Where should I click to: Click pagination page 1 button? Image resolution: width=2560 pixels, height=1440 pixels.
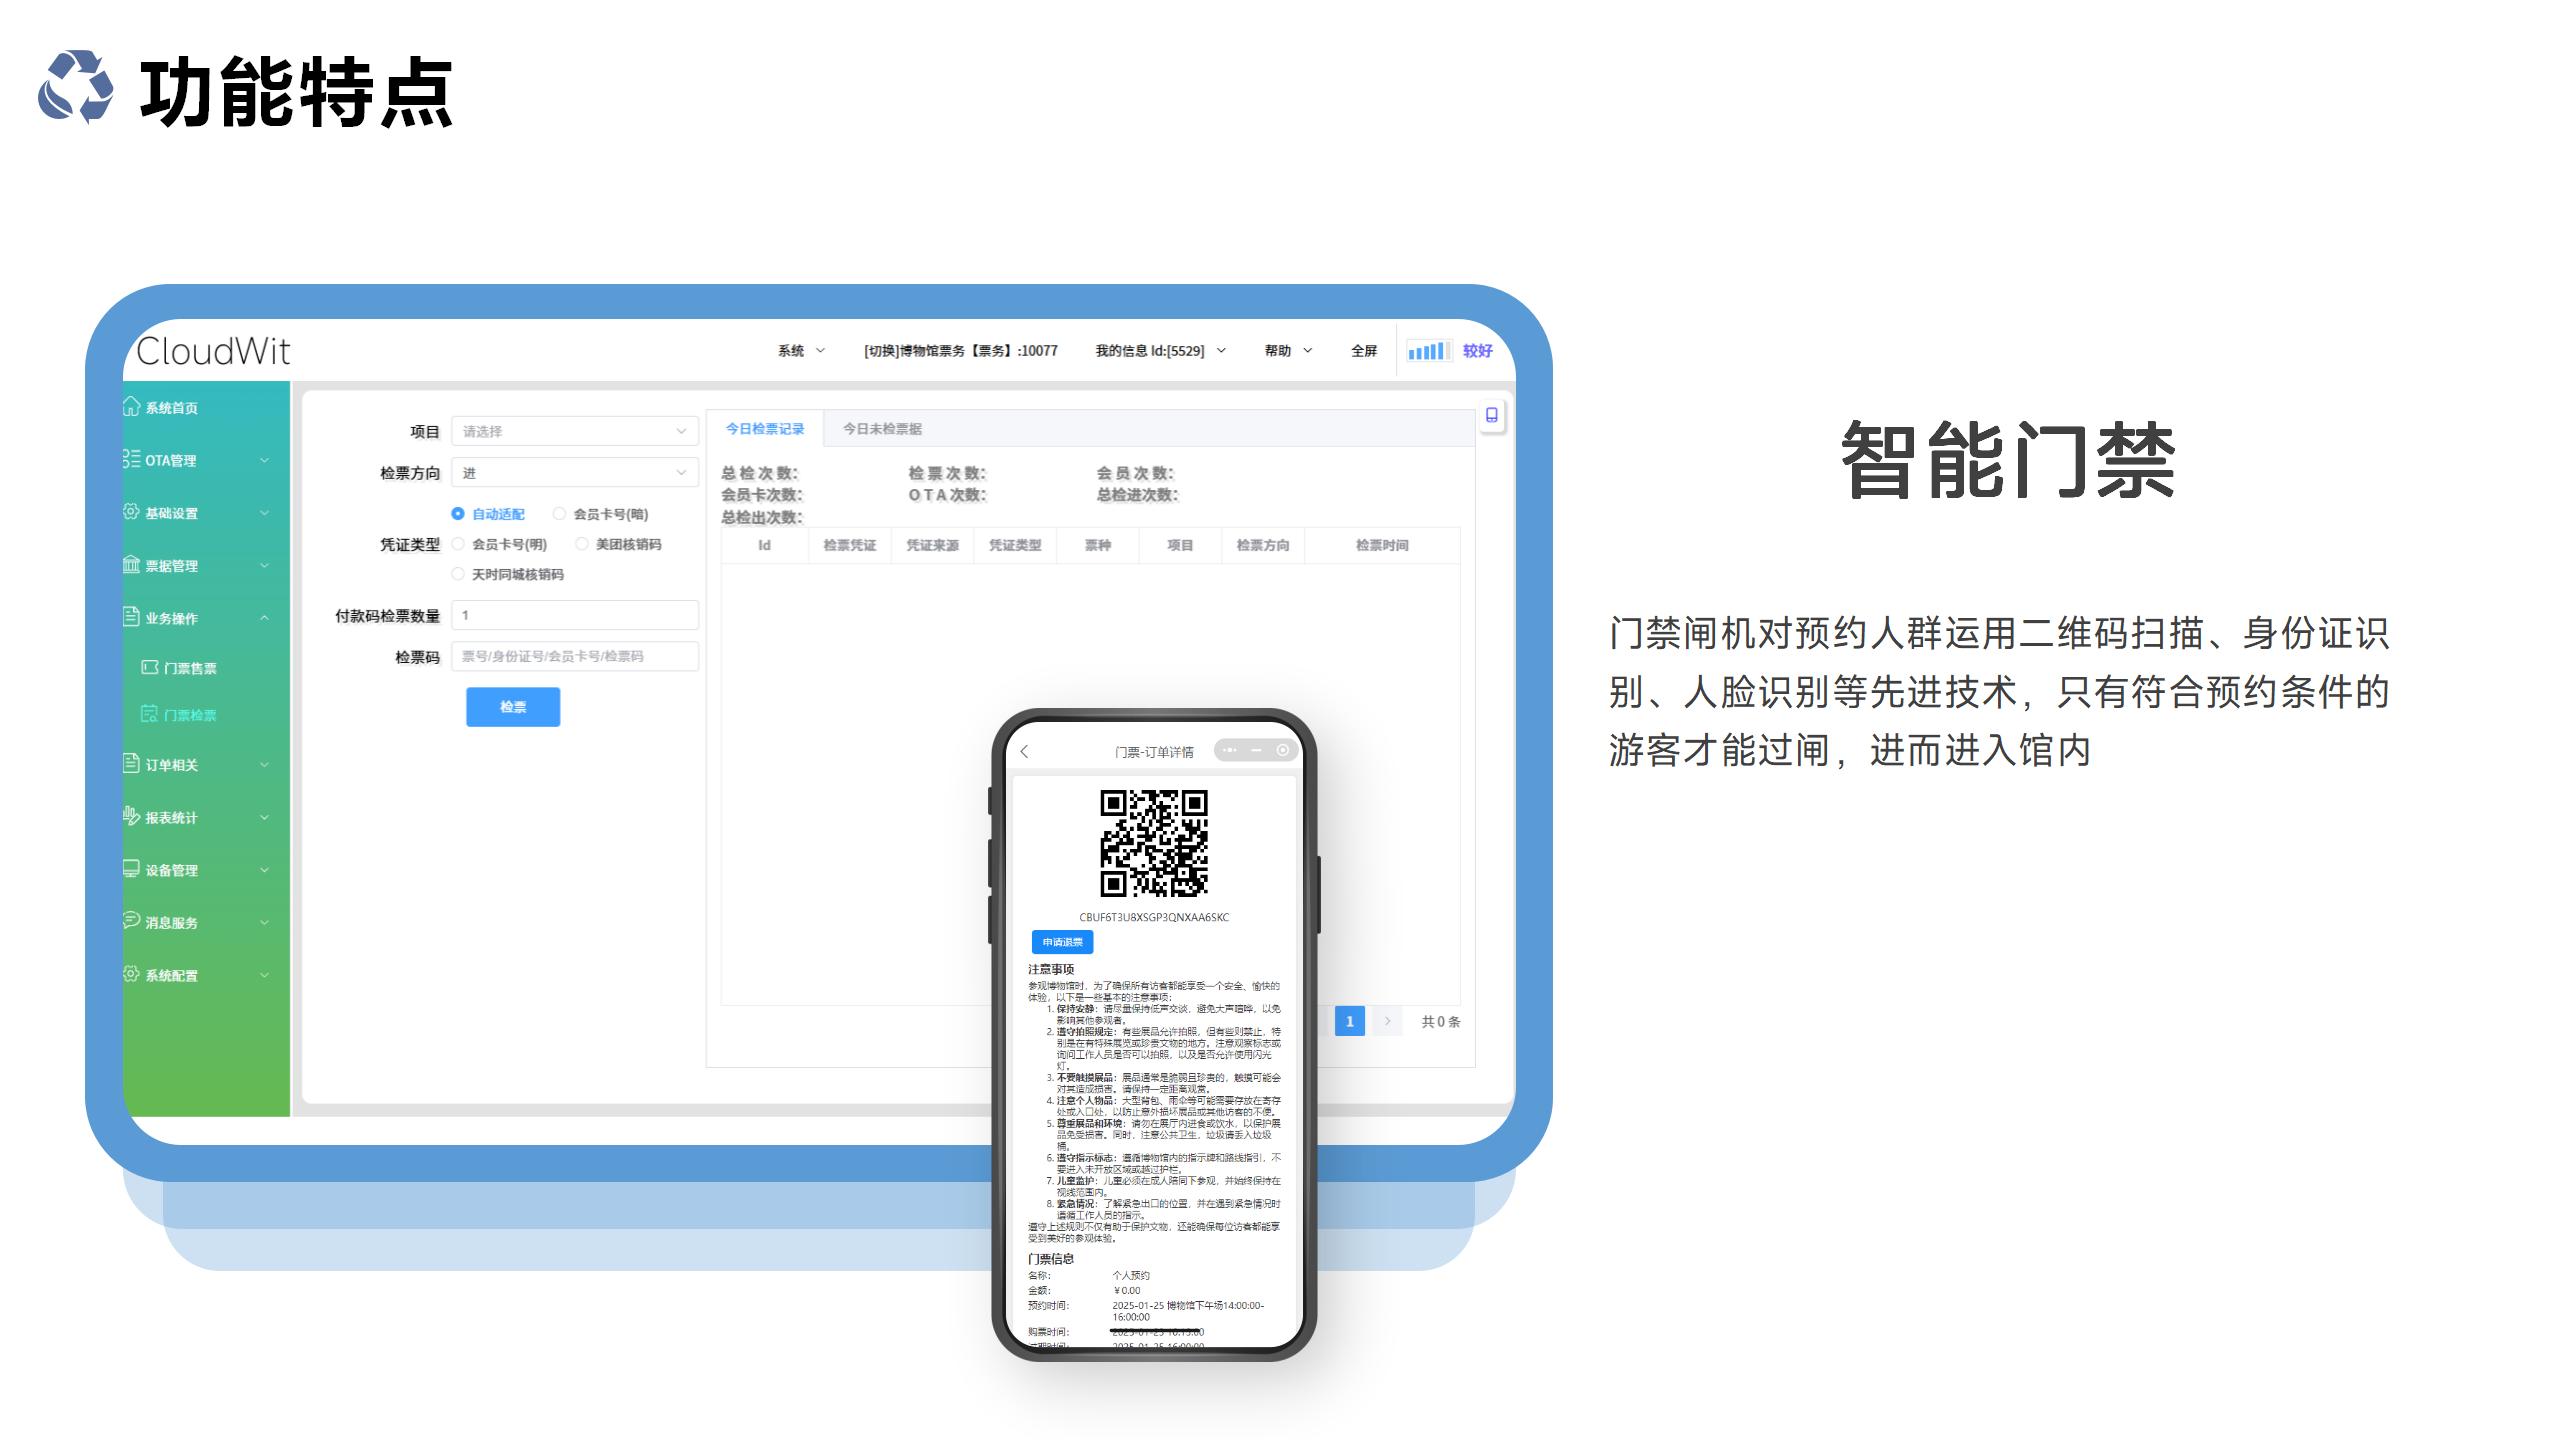(1350, 1021)
